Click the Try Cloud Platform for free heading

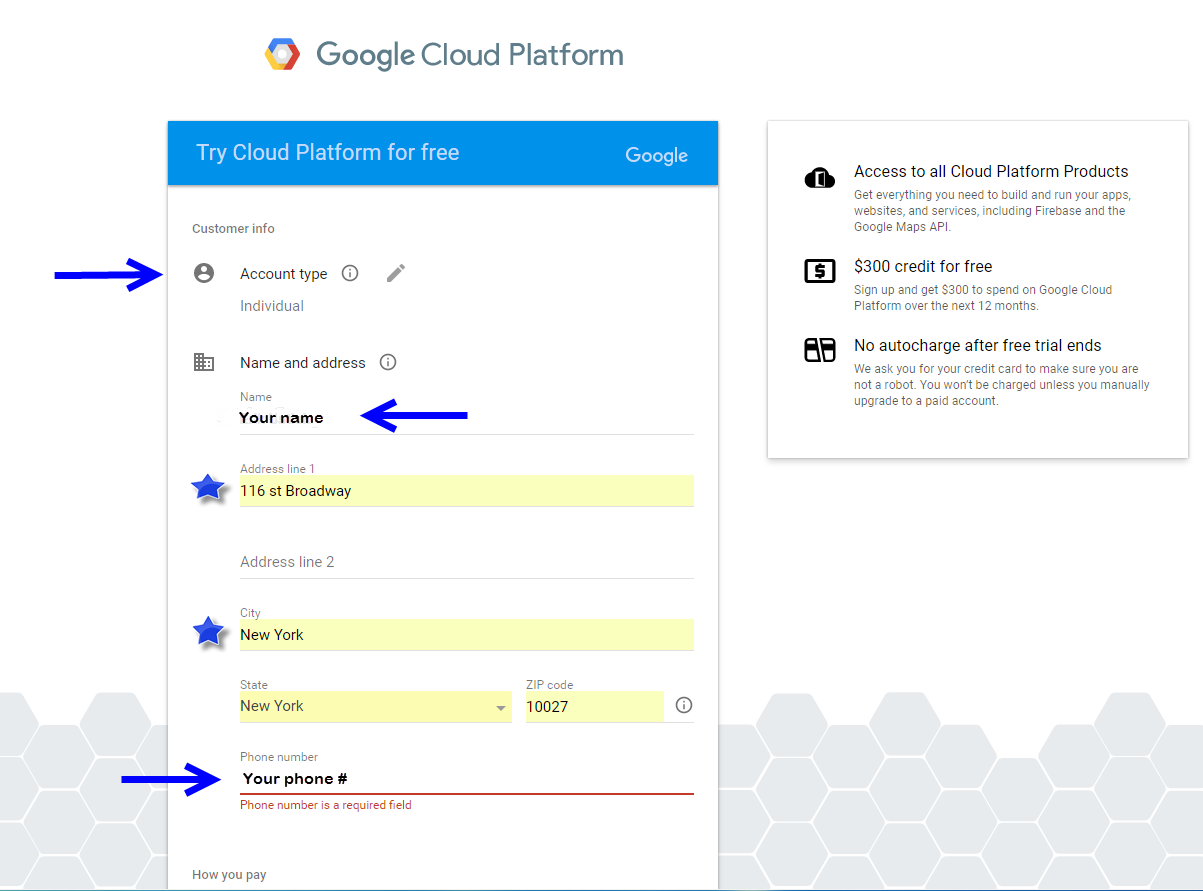pos(328,153)
